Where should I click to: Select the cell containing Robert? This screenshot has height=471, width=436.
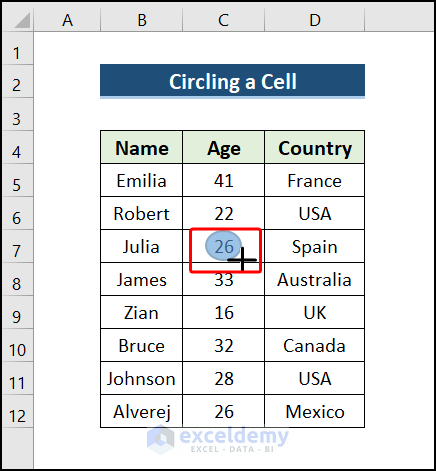pos(142,213)
